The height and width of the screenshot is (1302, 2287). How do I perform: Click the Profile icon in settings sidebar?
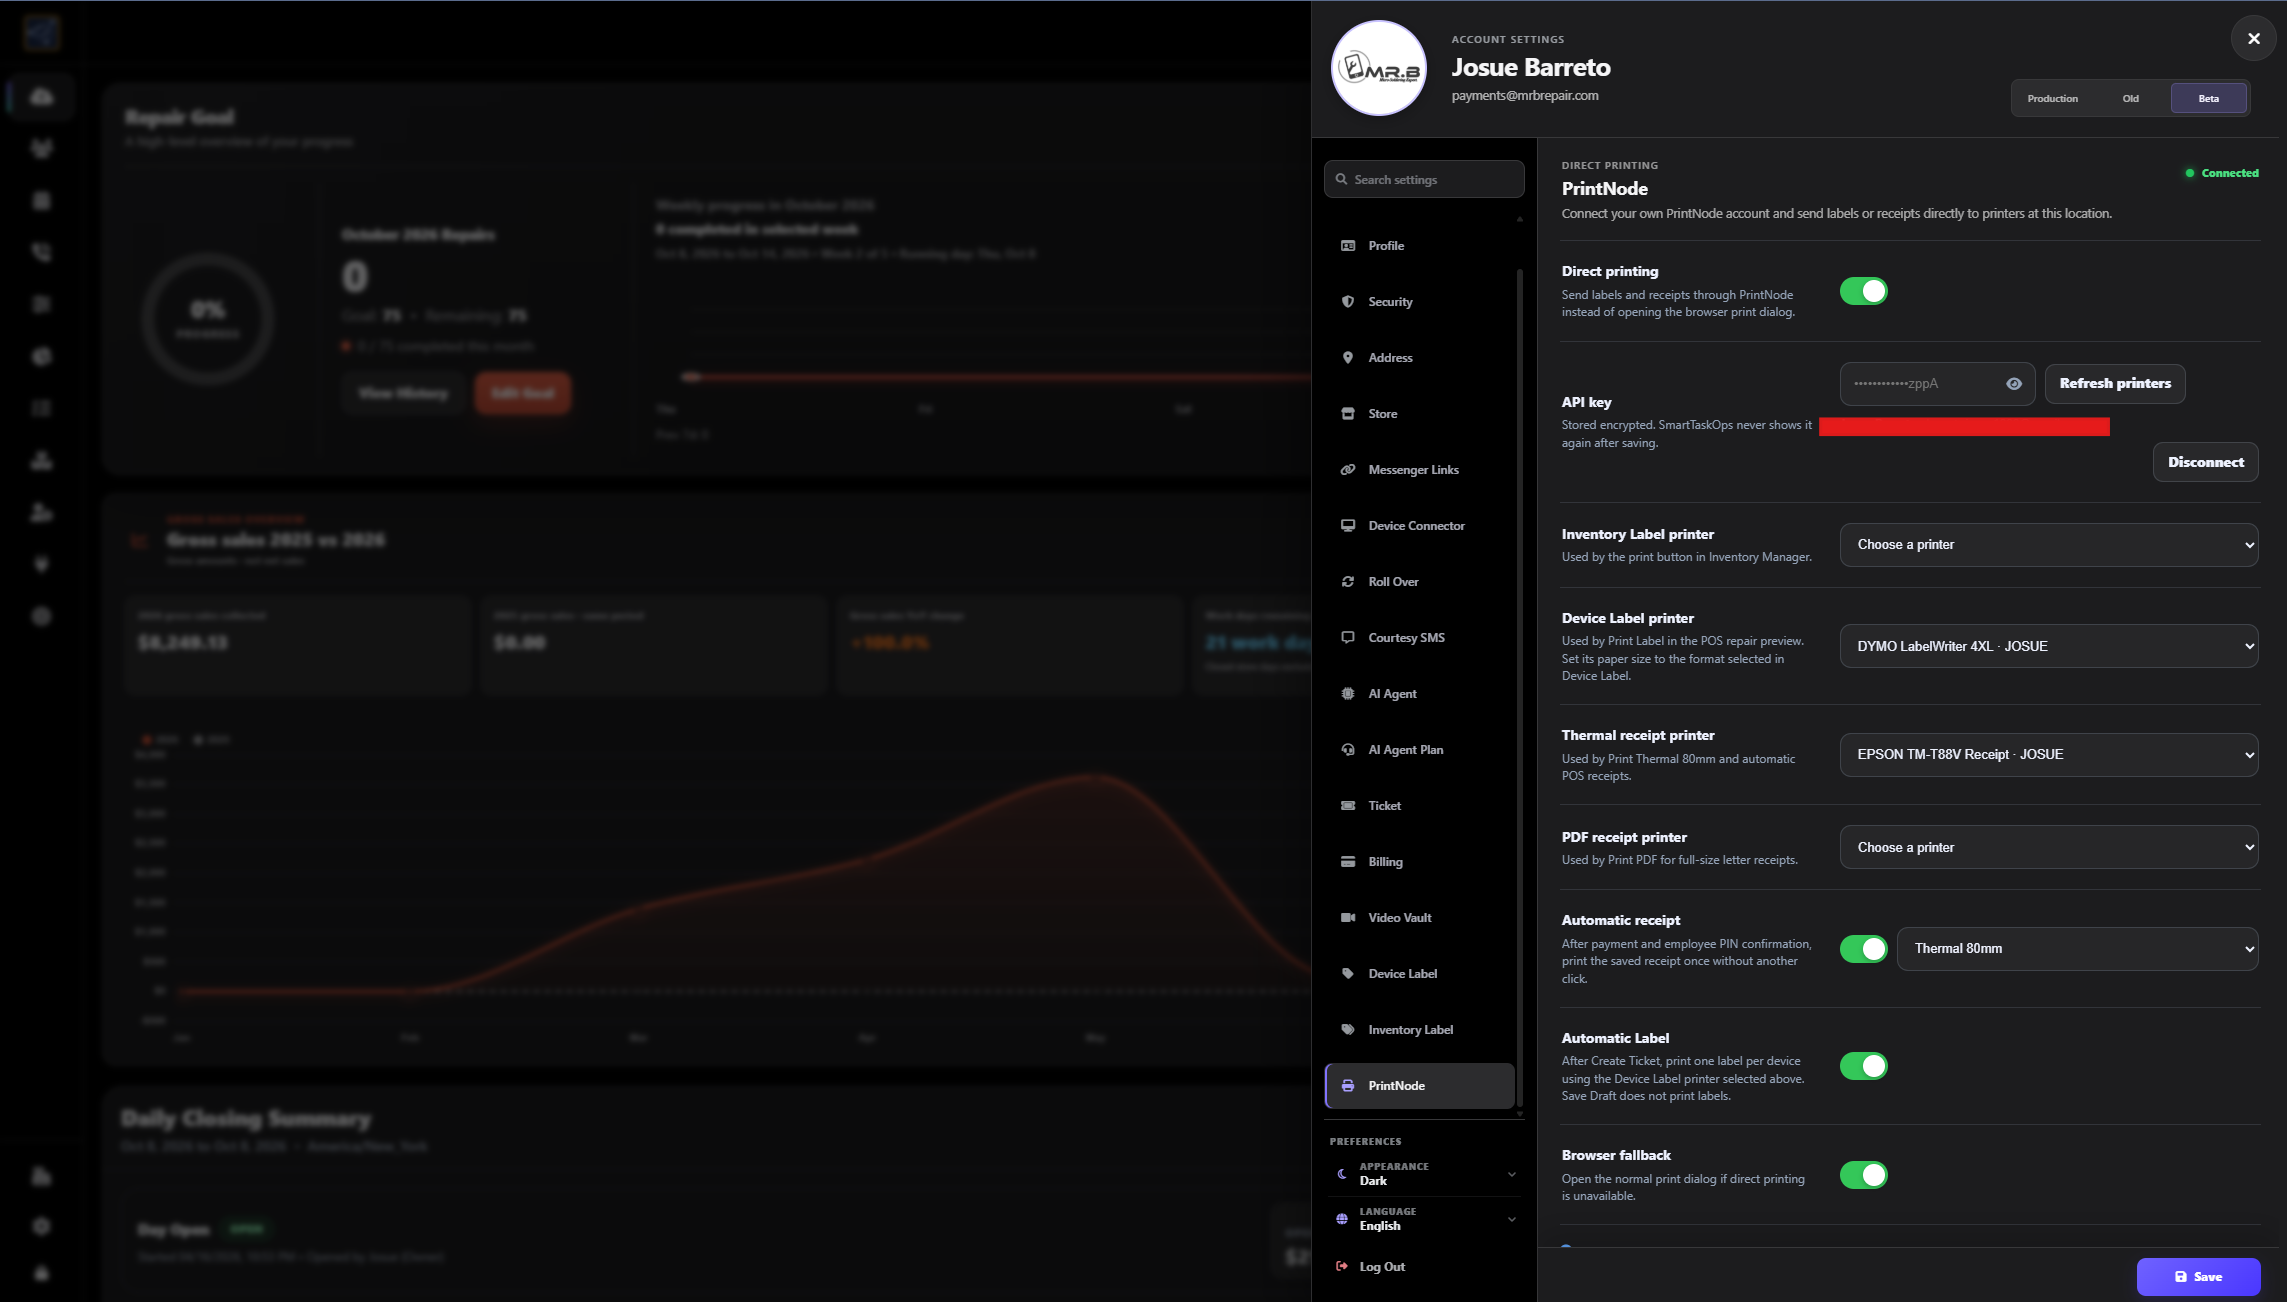(1348, 246)
